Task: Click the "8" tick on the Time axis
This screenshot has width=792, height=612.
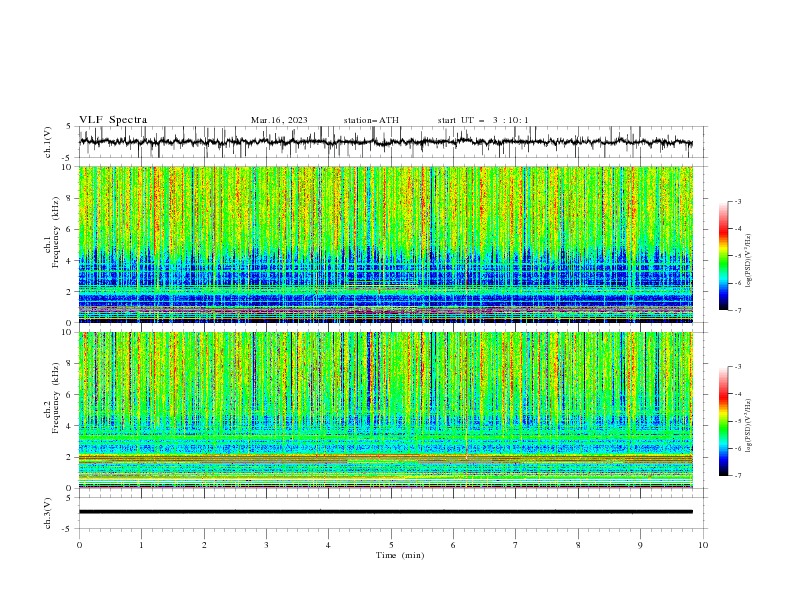Action: click(x=578, y=545)
